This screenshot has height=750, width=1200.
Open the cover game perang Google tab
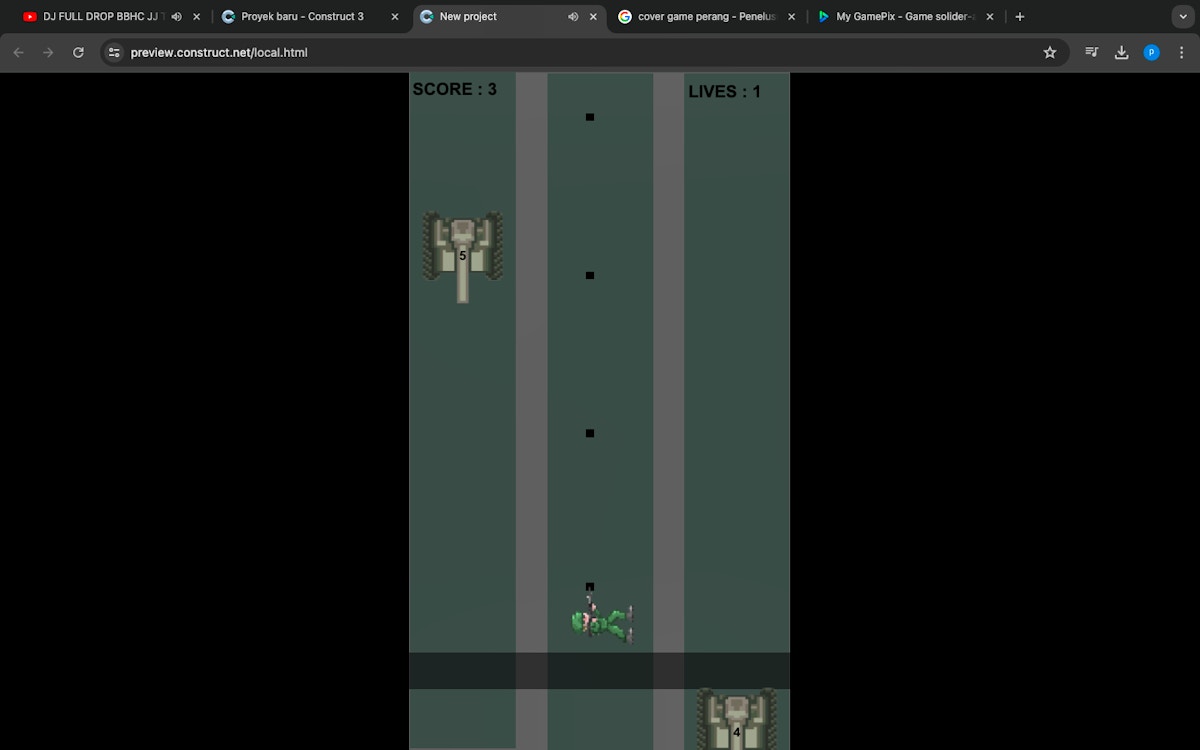coord(706,17)
